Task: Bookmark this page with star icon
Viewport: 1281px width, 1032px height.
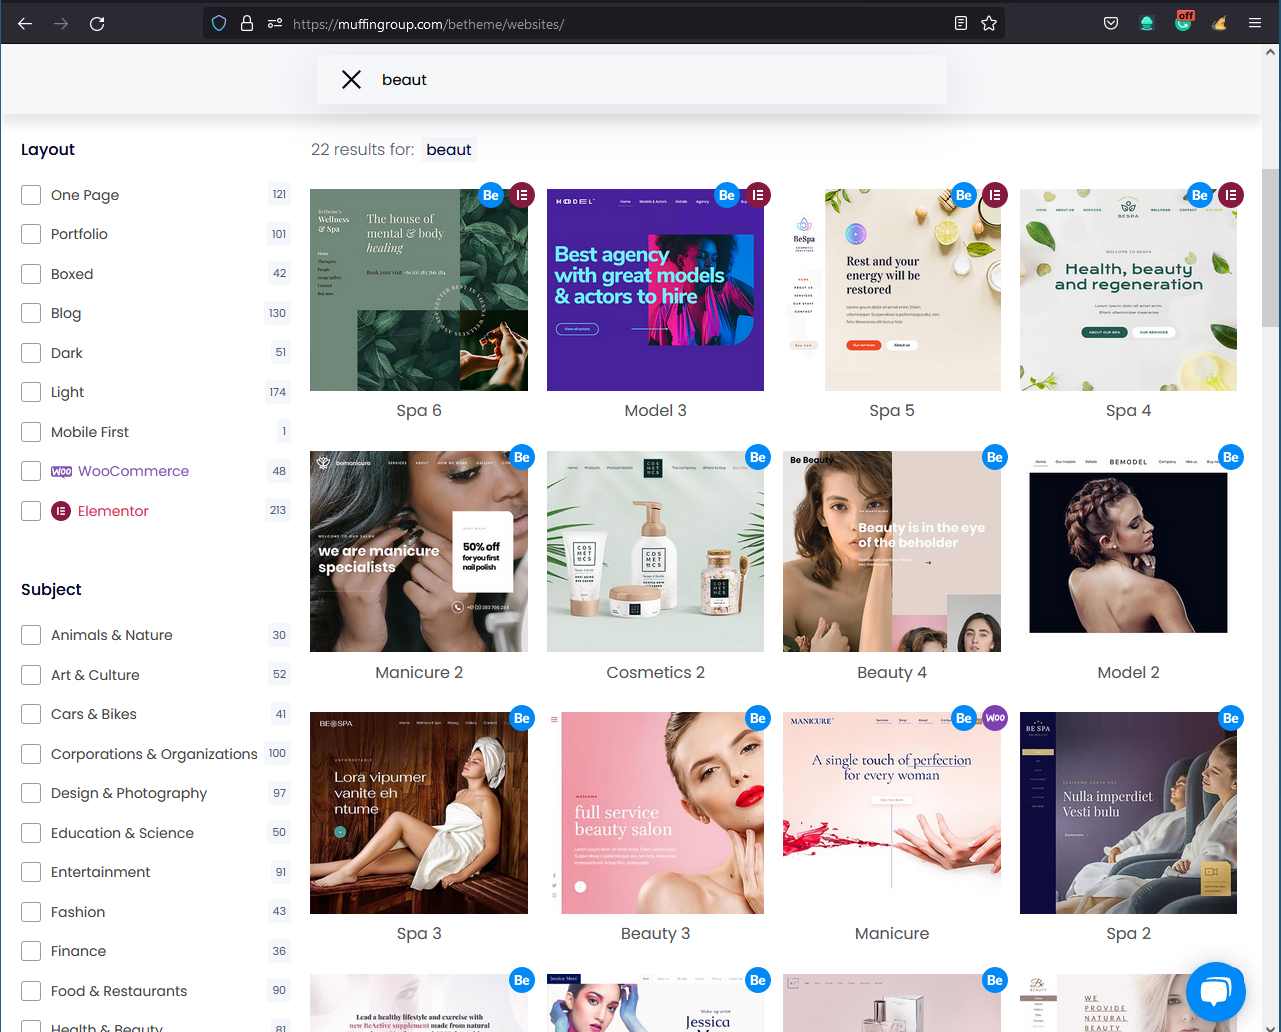Action: 989,23
